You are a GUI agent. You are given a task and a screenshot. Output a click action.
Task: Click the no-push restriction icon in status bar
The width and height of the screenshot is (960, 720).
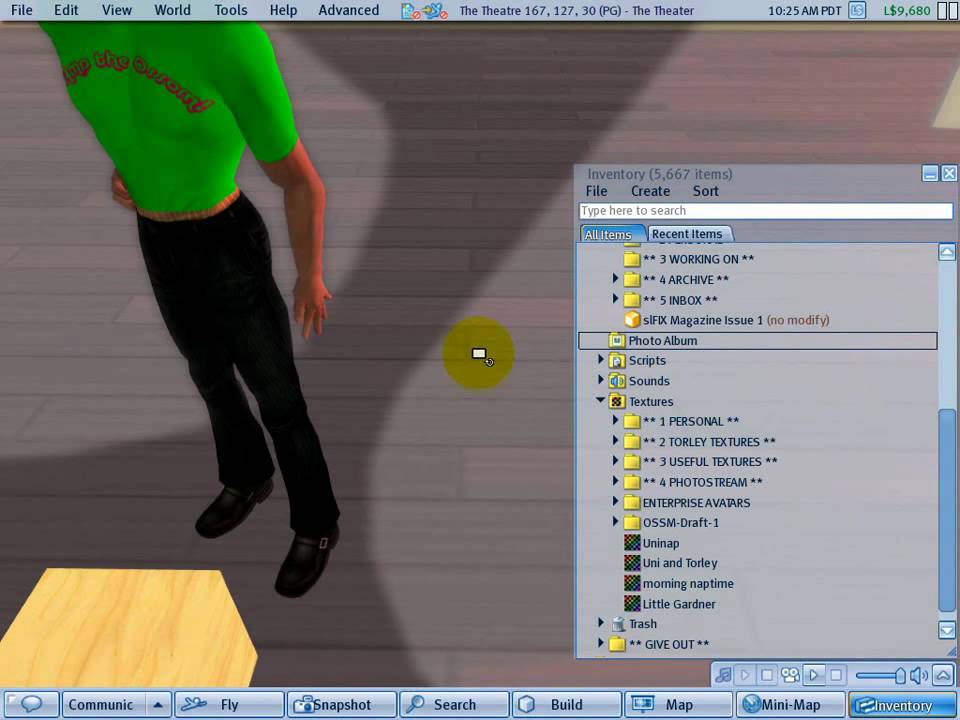click(435, 10)
